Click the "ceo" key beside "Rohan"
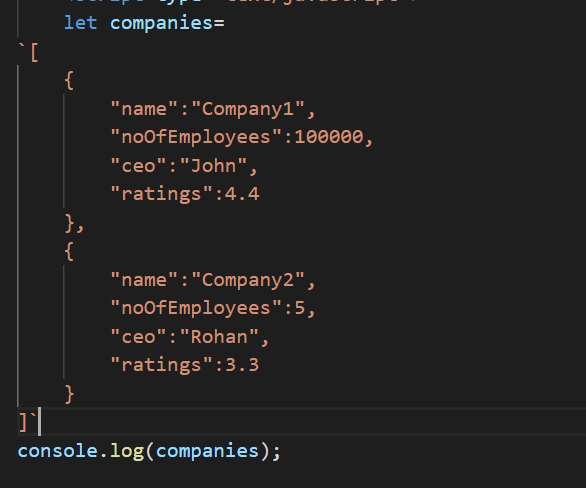 click(x=139, y=337)
